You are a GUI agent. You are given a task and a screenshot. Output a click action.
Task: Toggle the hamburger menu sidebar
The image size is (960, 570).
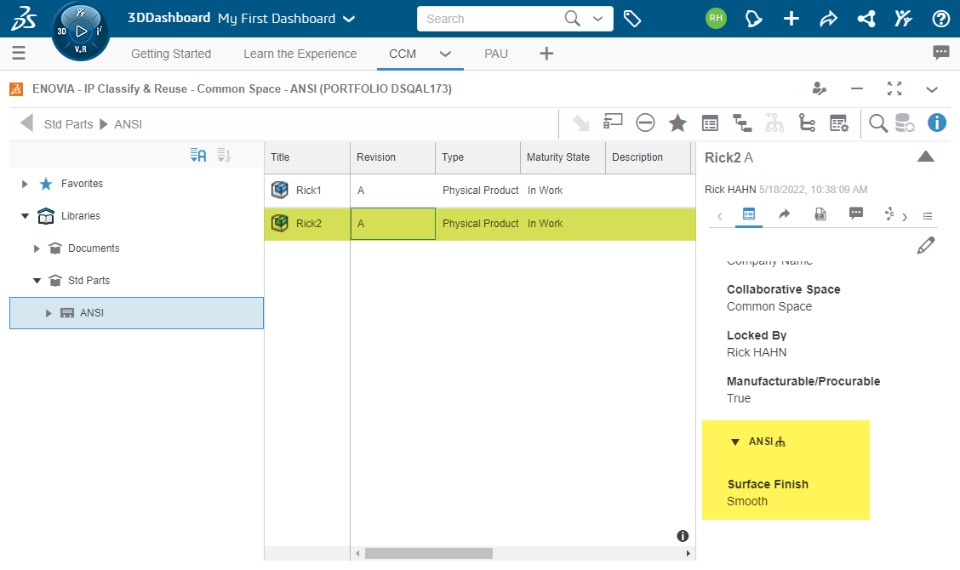(x=19, y=53)
